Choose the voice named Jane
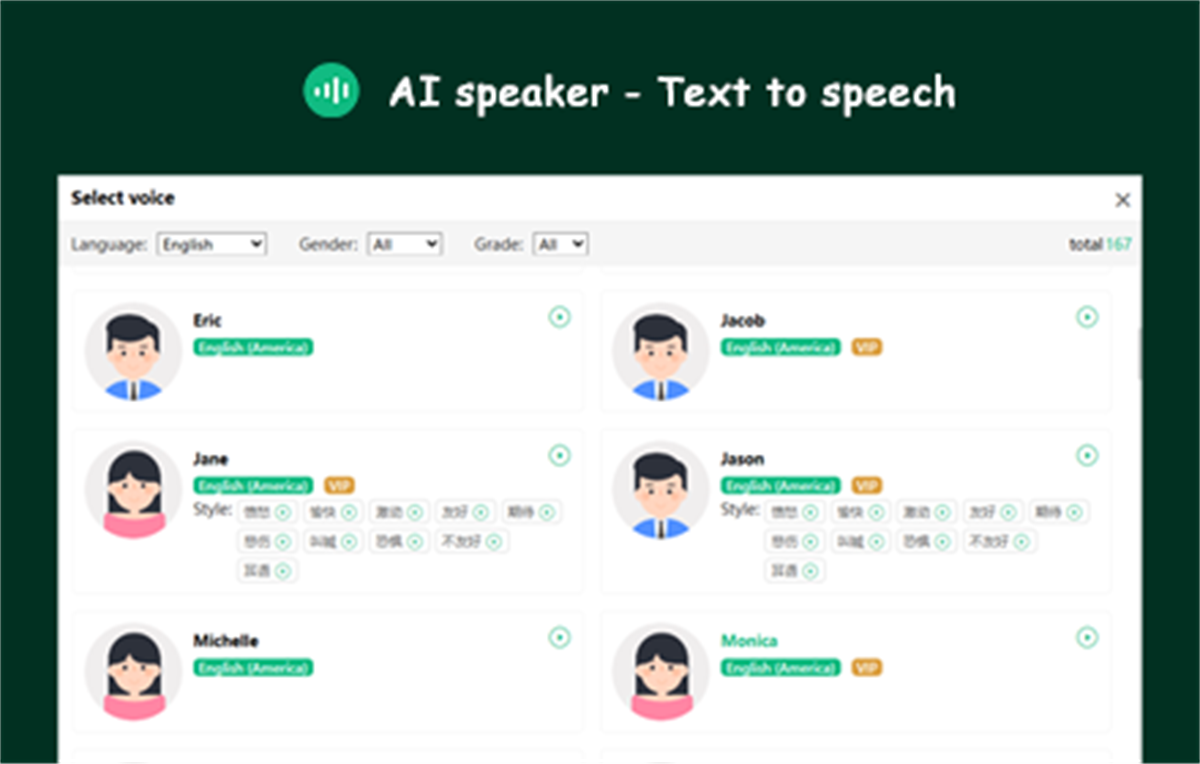The width and height of the screenshot is (1200, 764). (x=210, y=459)
